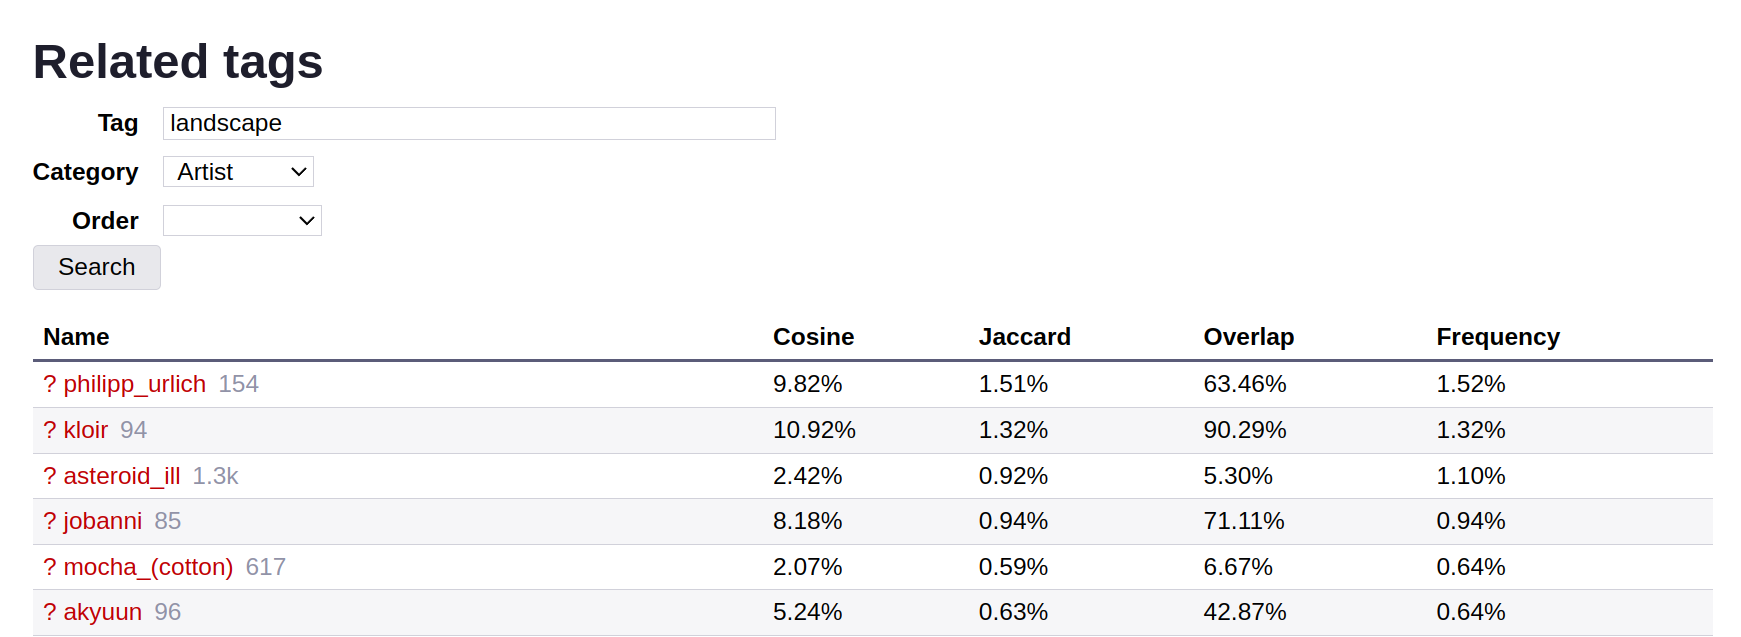
Task: Visit the asteroid_ill tag page
Action: [x=122, y=476]
